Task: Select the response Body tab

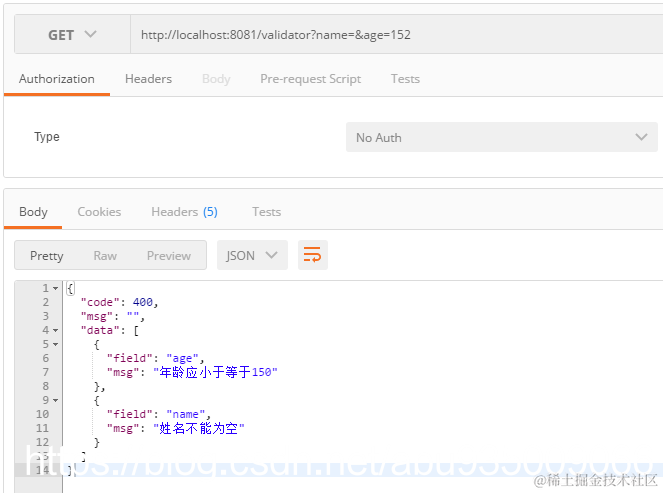Action: 33,212
